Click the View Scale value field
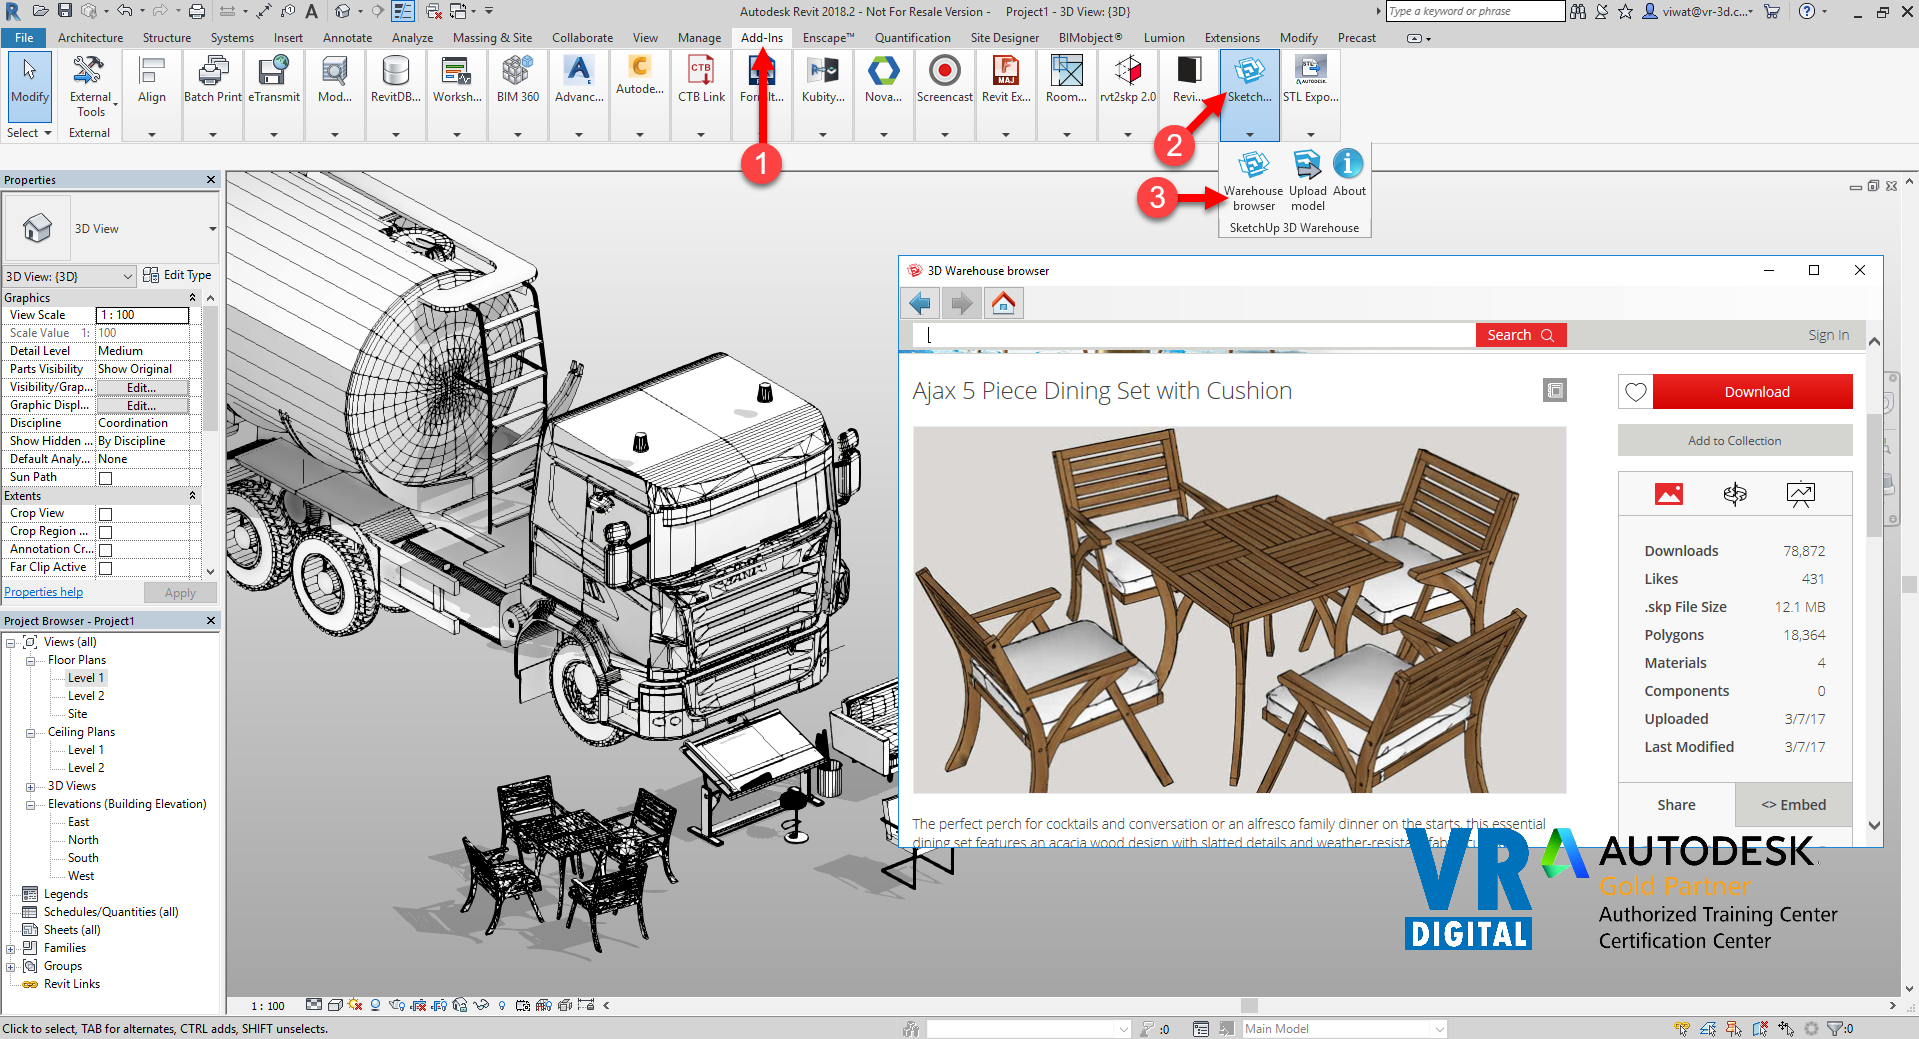Screen dimensions: 1919x1039 (142, 315)
